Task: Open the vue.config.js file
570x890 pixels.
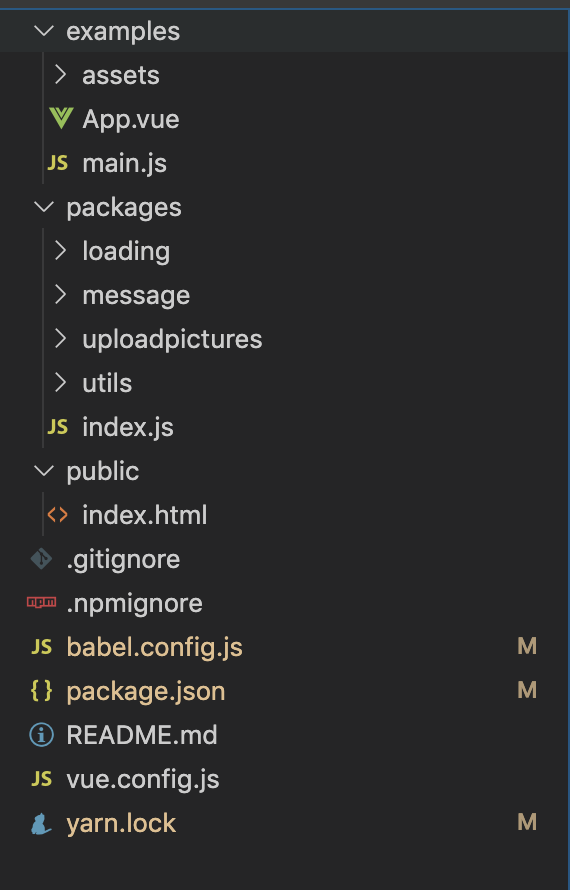Action: click(142, 779)
